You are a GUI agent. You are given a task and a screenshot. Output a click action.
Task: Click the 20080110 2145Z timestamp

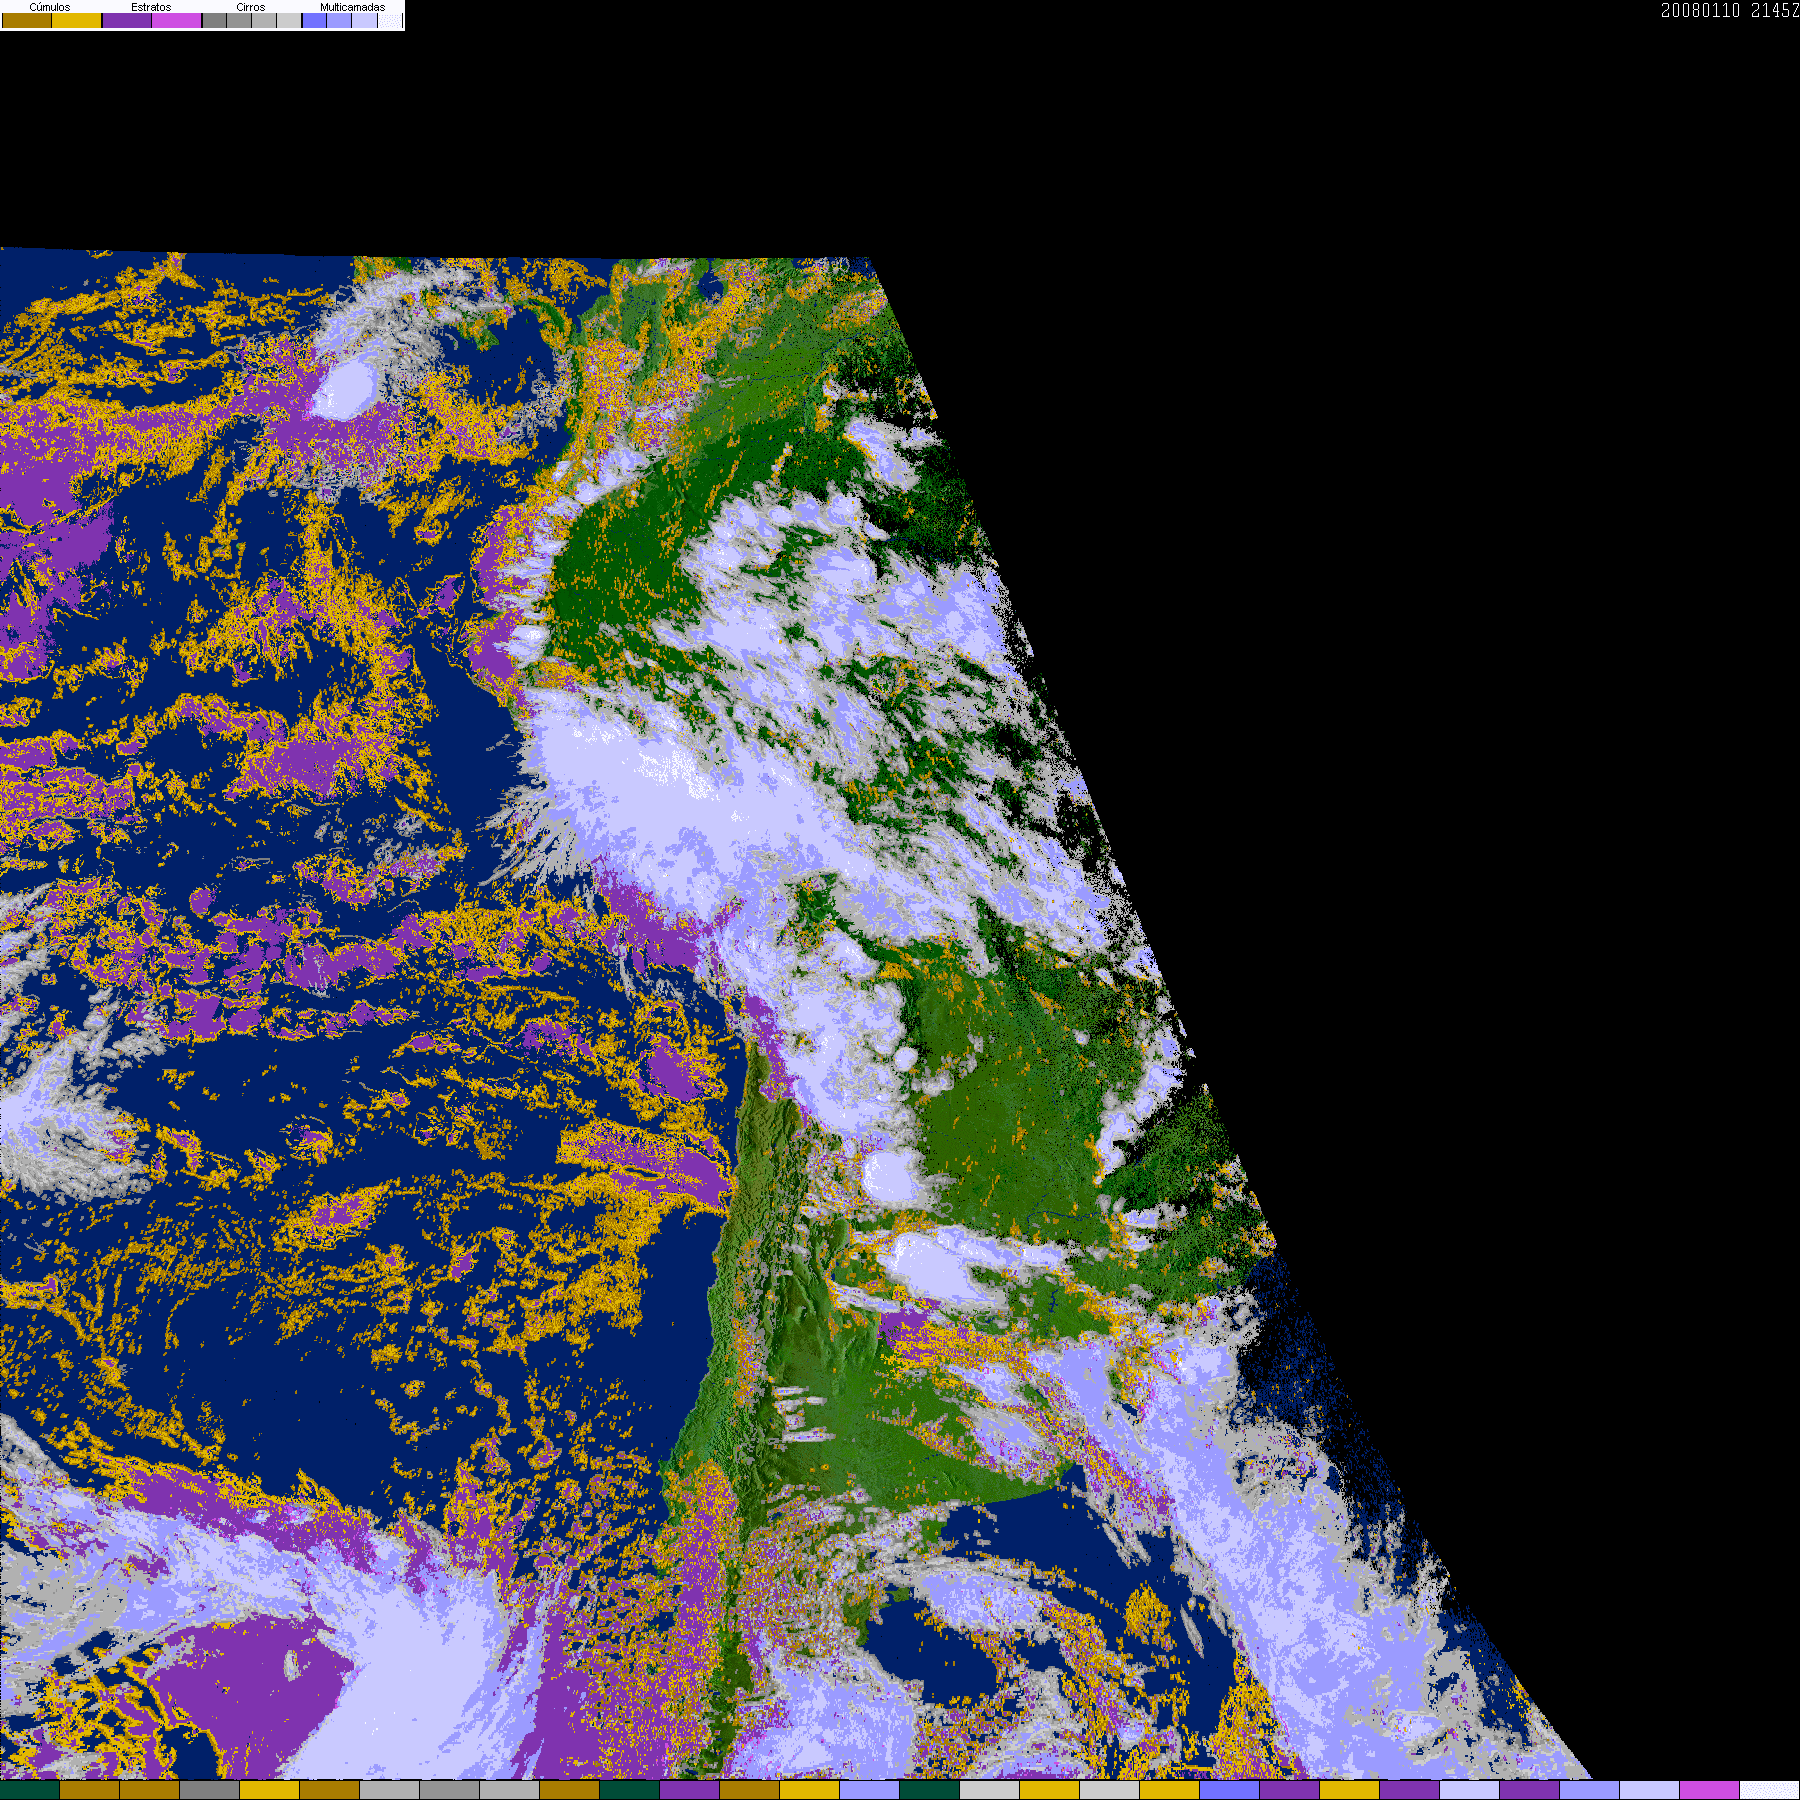click(1729, 11)
